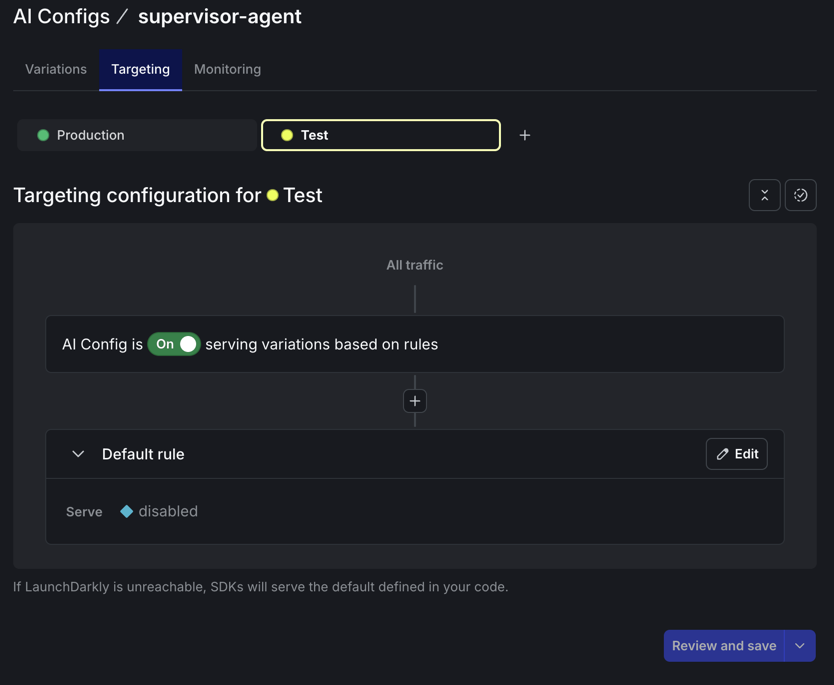Screen dimensions: 834x685
Task: Click the collapse all rules icon
Action: (764, 195)
